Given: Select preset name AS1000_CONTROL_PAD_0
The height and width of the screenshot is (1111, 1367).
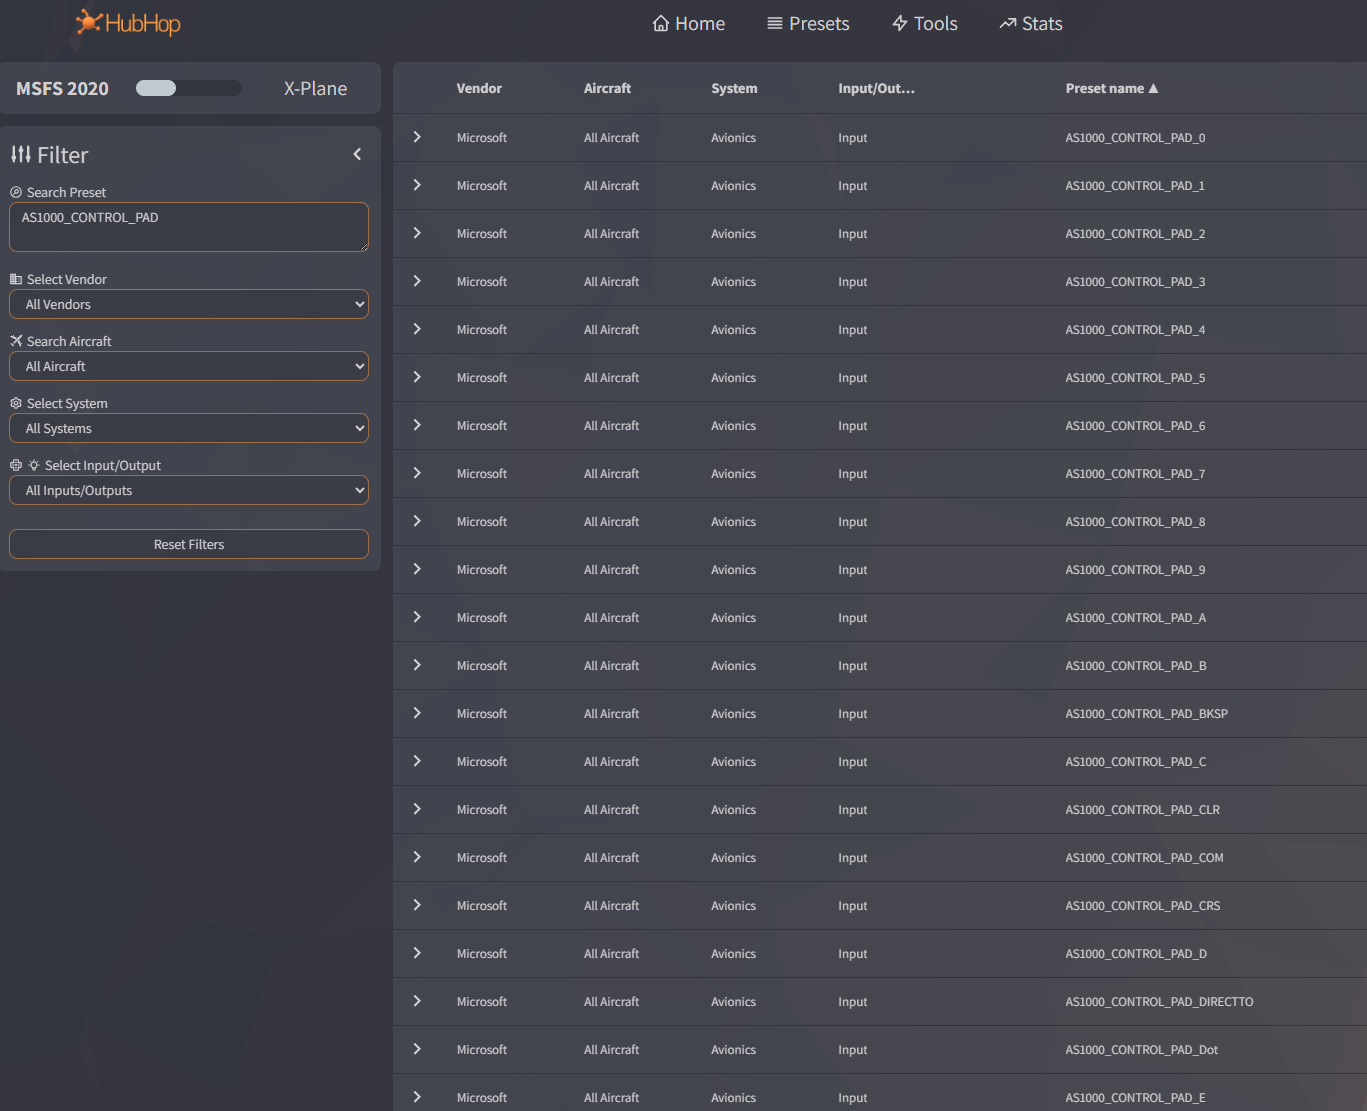Looking at the screenshot, I should (x=1135, y=138).
